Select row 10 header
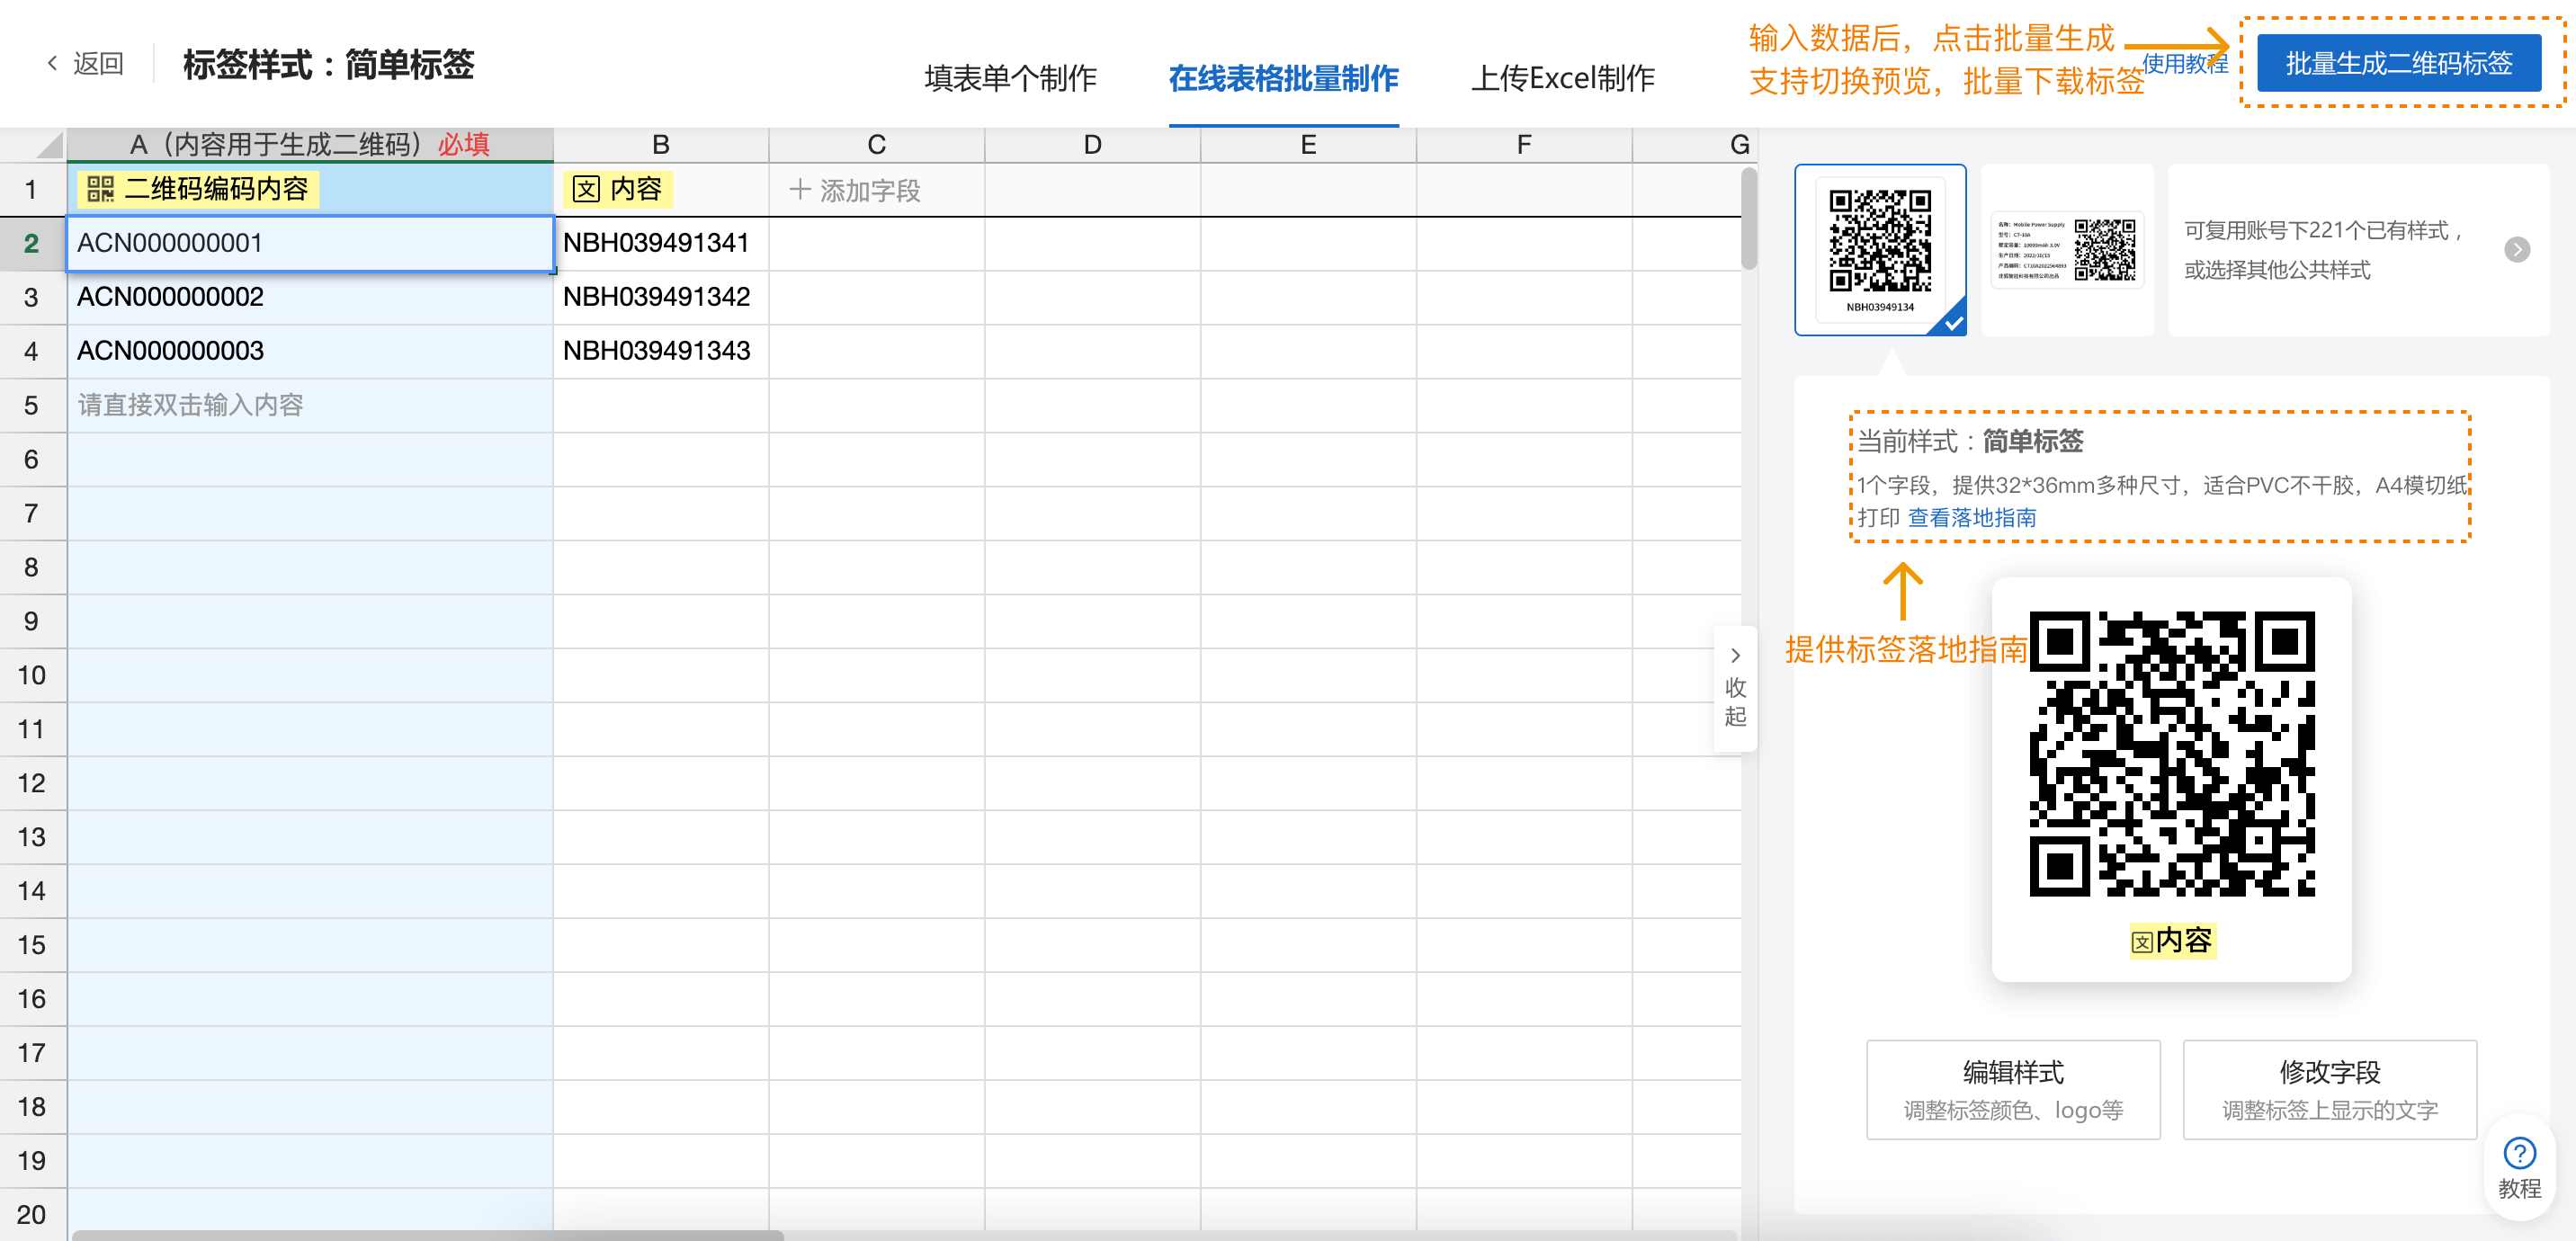Screen dimensions: 2576x1241 pos(33,675)
